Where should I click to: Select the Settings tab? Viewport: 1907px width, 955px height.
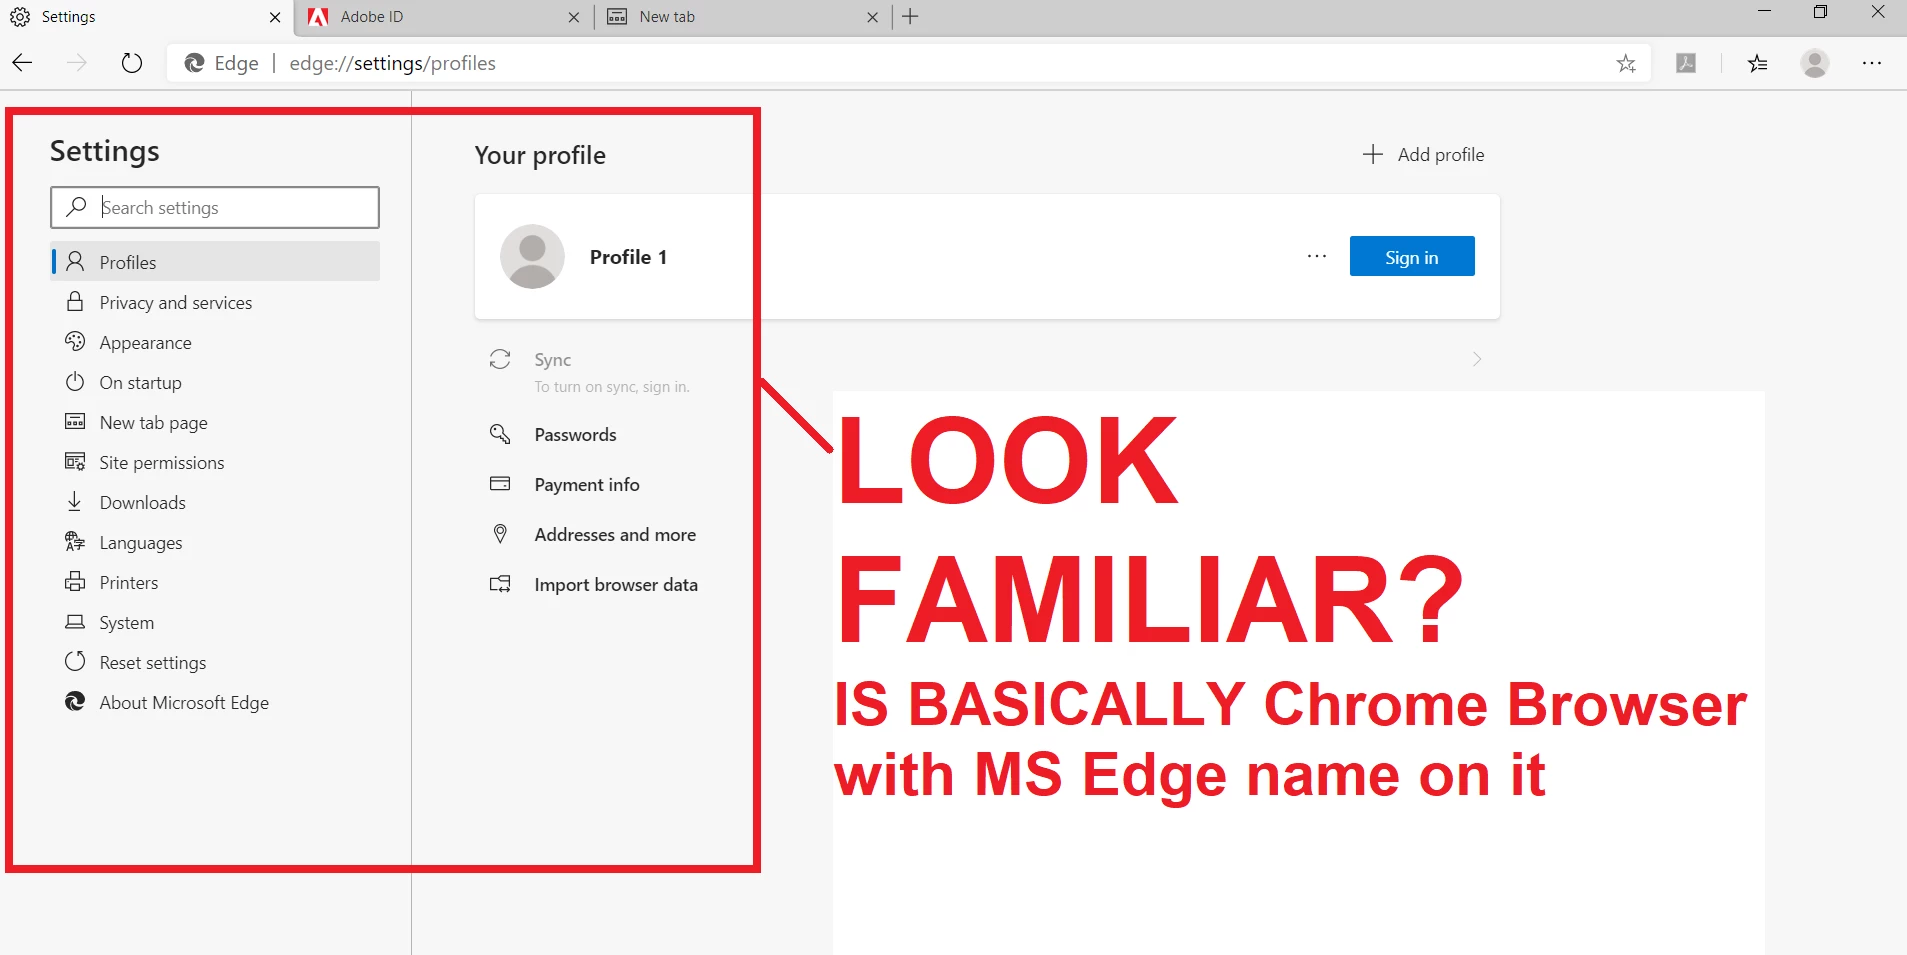(146, 17)
